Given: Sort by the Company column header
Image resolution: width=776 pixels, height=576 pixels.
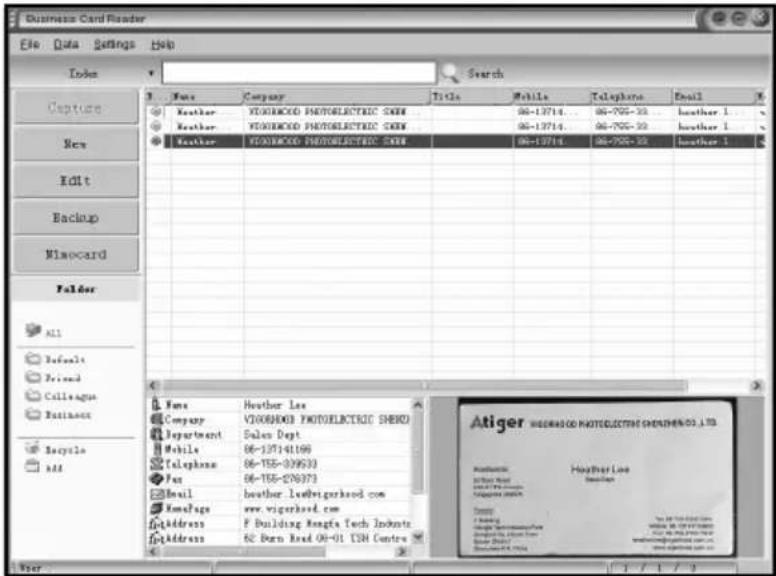Looking at the screenshot, I should (336, 96).
